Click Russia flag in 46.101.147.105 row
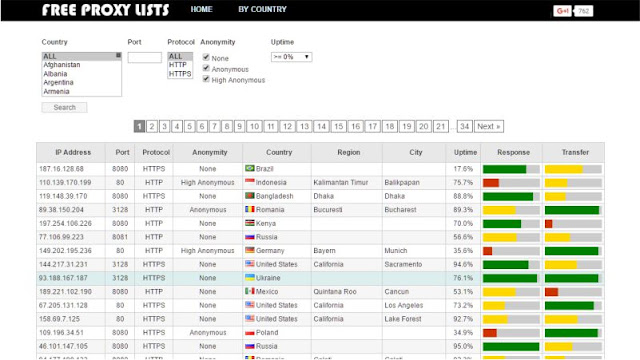Screen dimensions: 640x360 (249, 346)
